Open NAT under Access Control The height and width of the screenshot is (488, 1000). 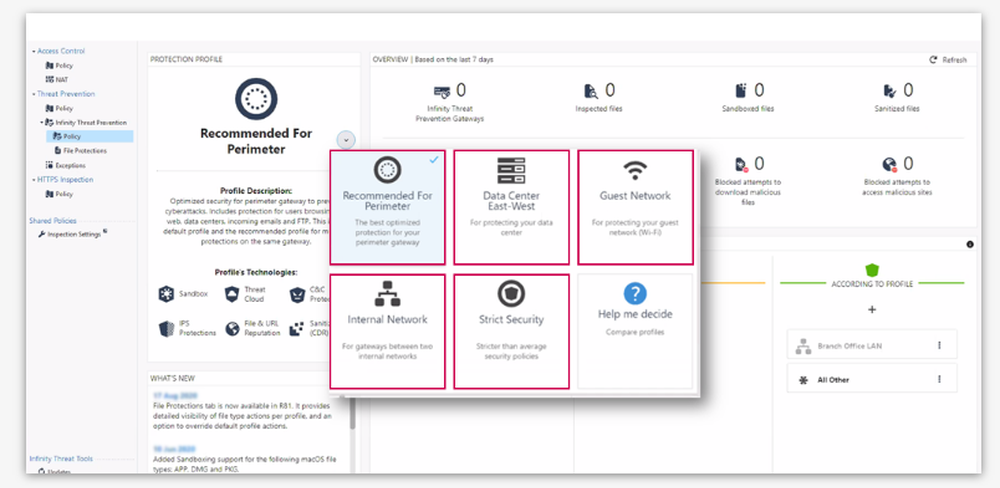[x=57, y=80]
